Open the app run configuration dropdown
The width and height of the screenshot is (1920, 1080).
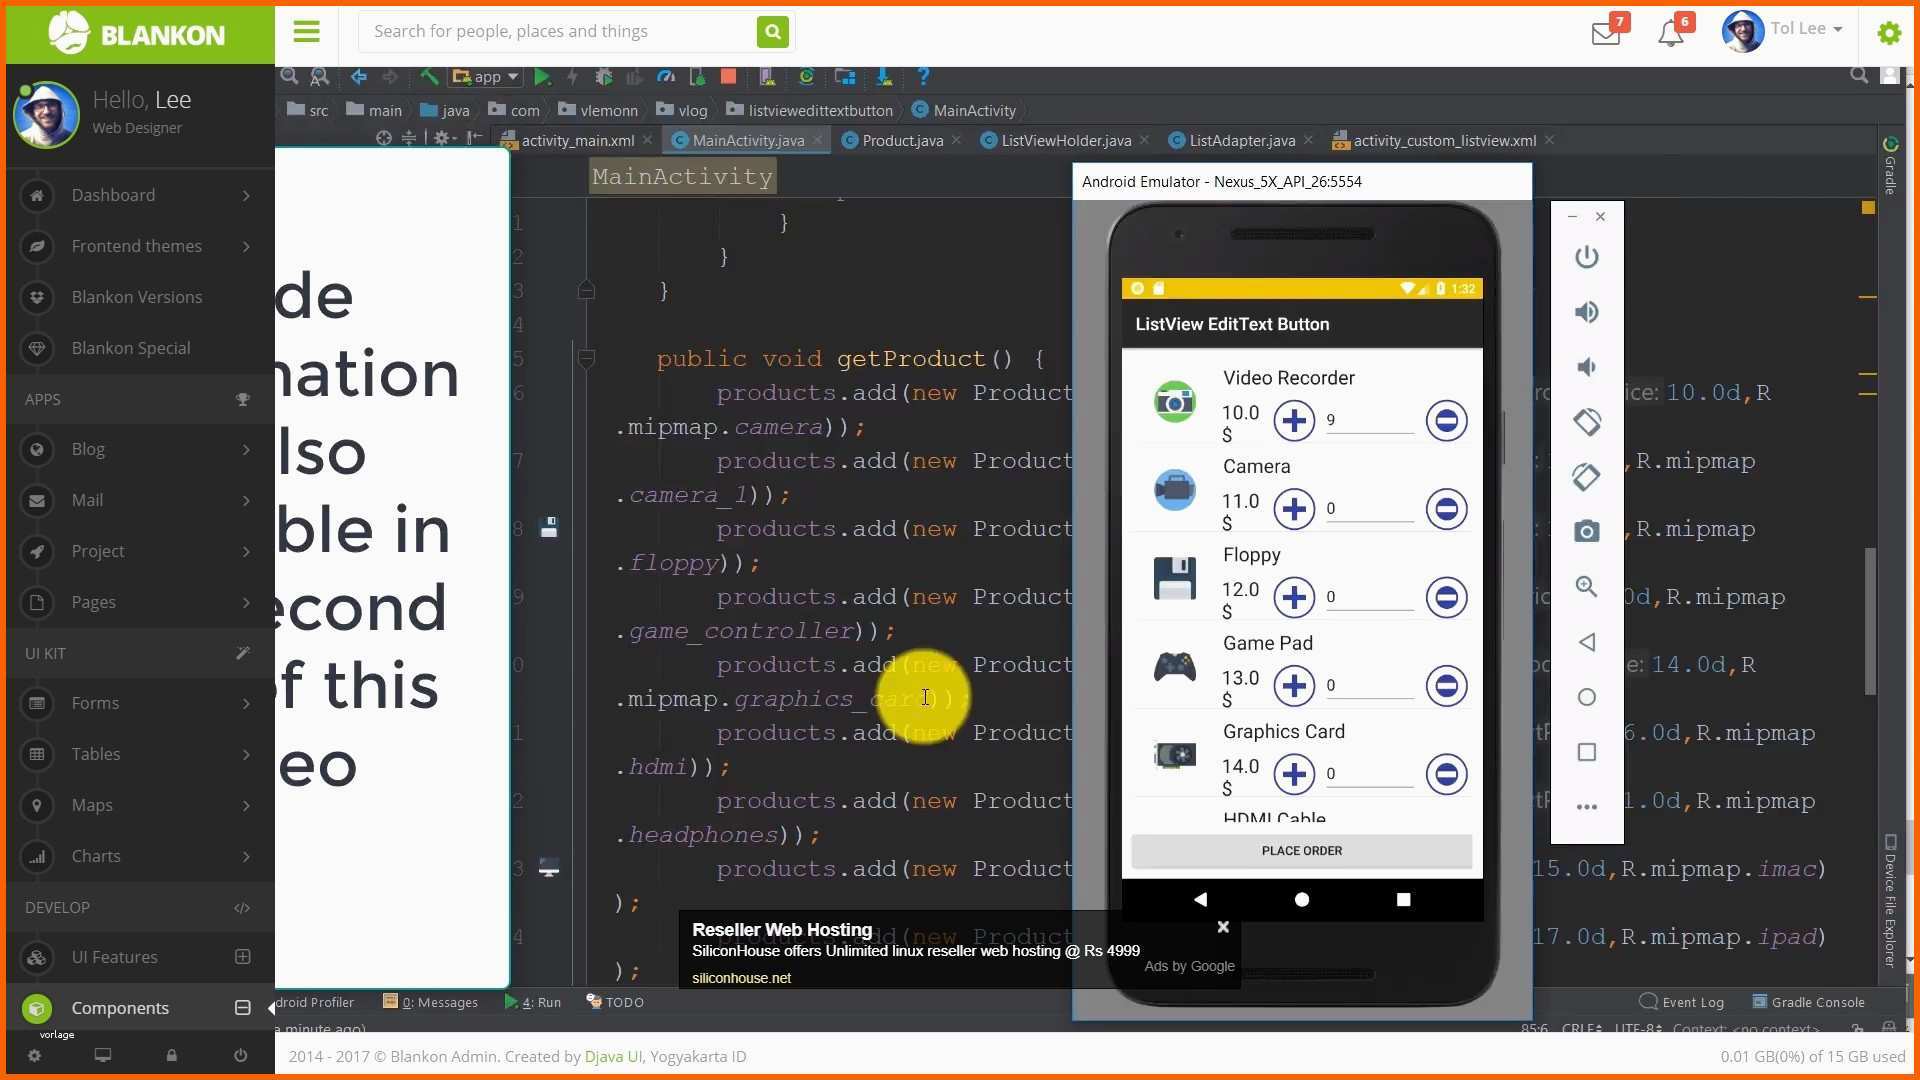tap(487, 77)
